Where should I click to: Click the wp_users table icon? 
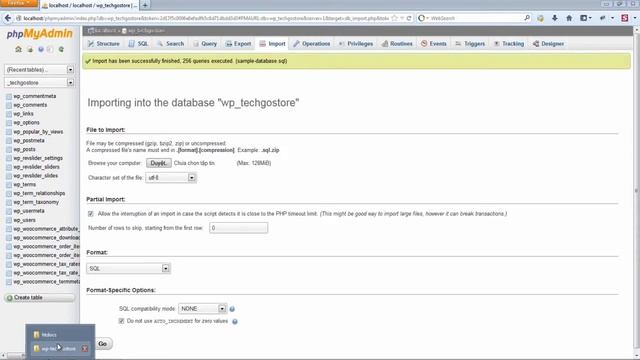click(9, 220)
